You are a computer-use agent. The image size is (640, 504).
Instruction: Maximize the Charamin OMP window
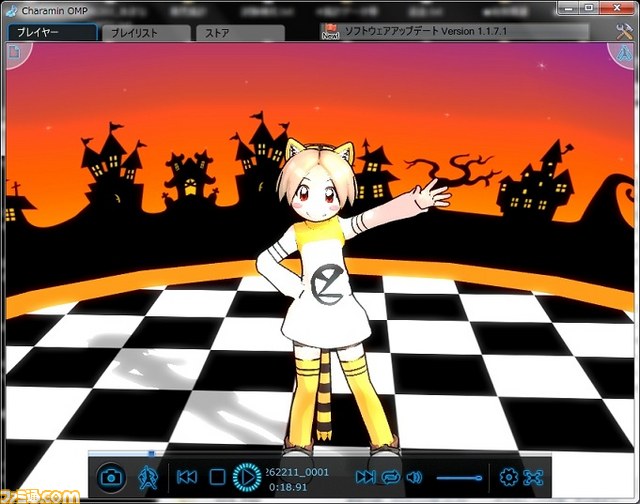(589, 8)
